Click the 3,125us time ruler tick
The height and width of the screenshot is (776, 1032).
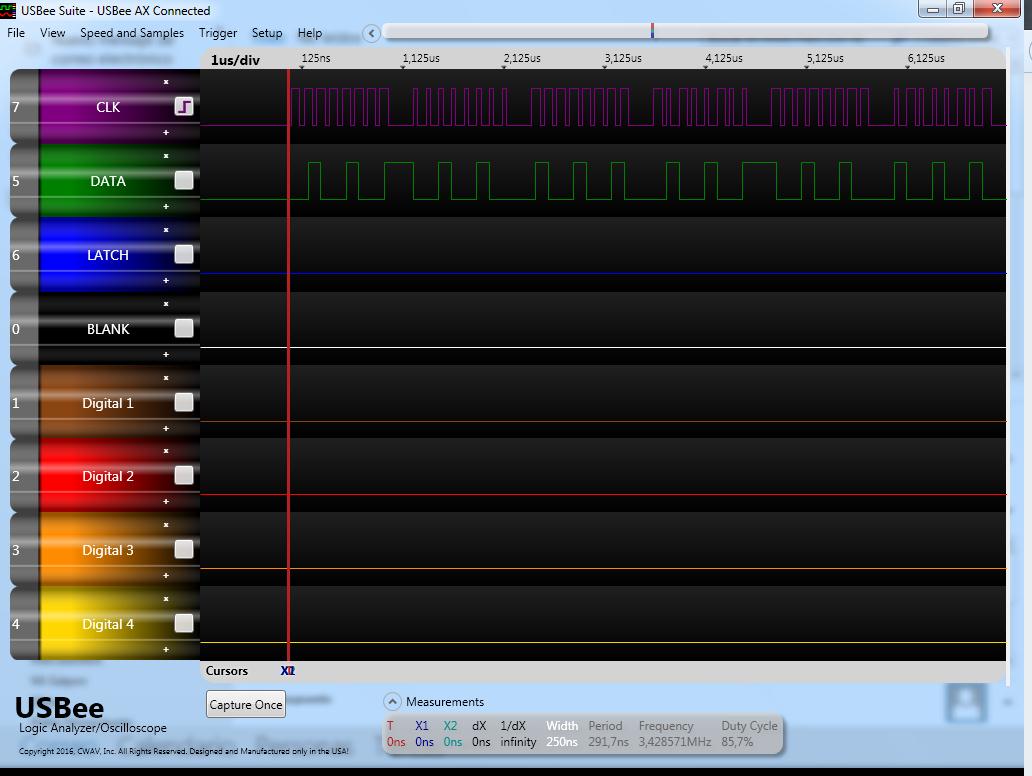pyautogui.click(x=623, y=58)
